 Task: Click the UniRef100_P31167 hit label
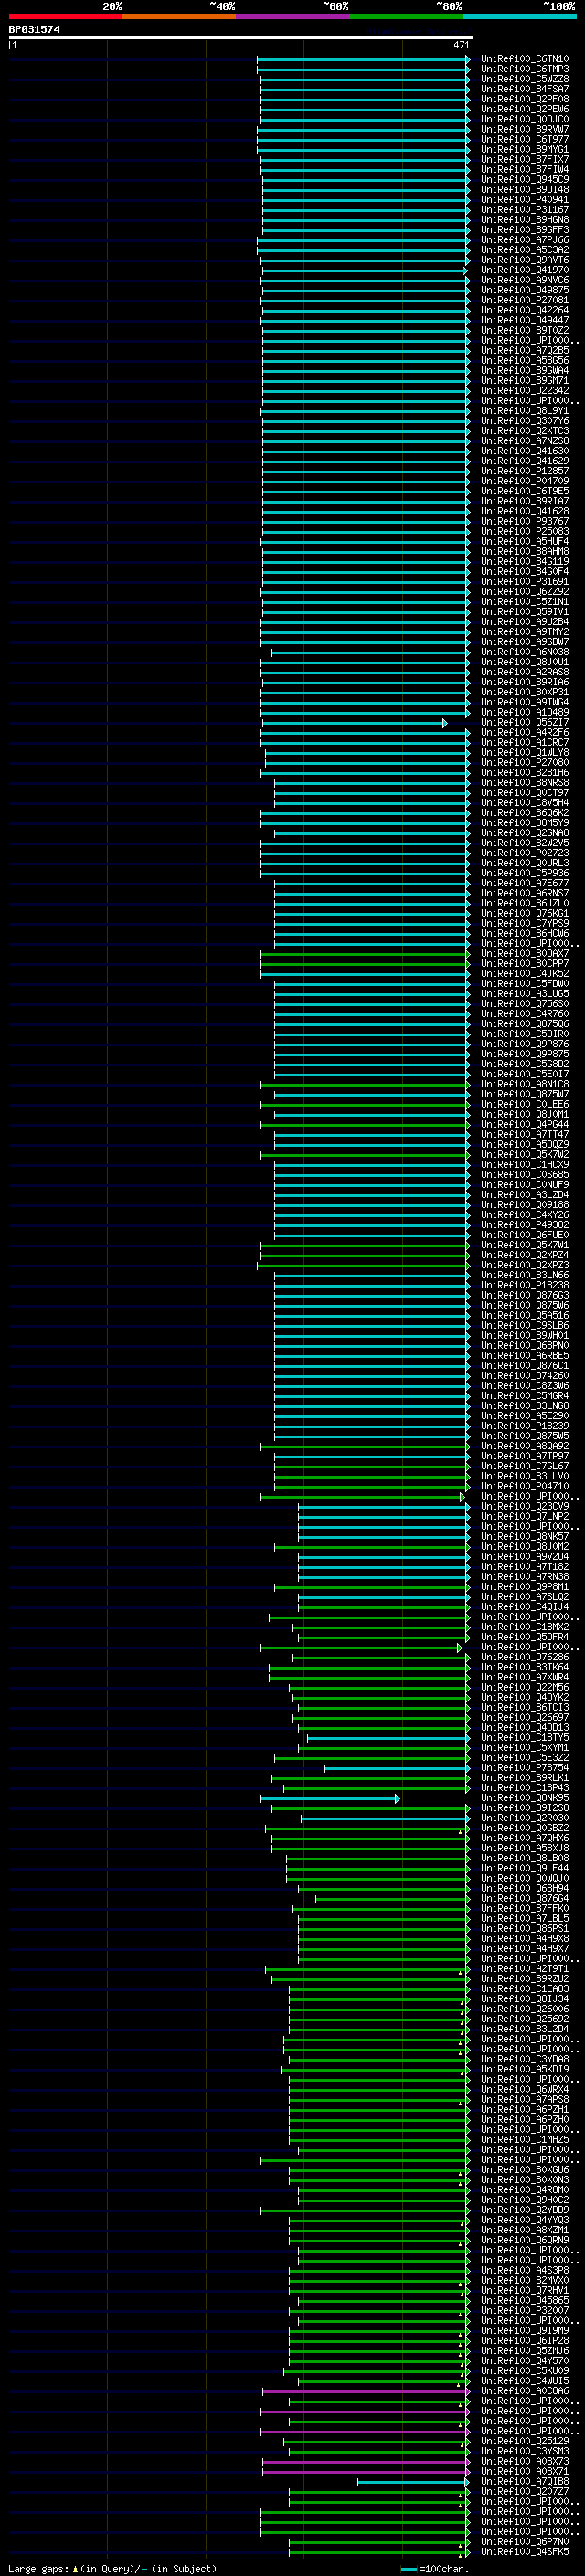(525, 210)
